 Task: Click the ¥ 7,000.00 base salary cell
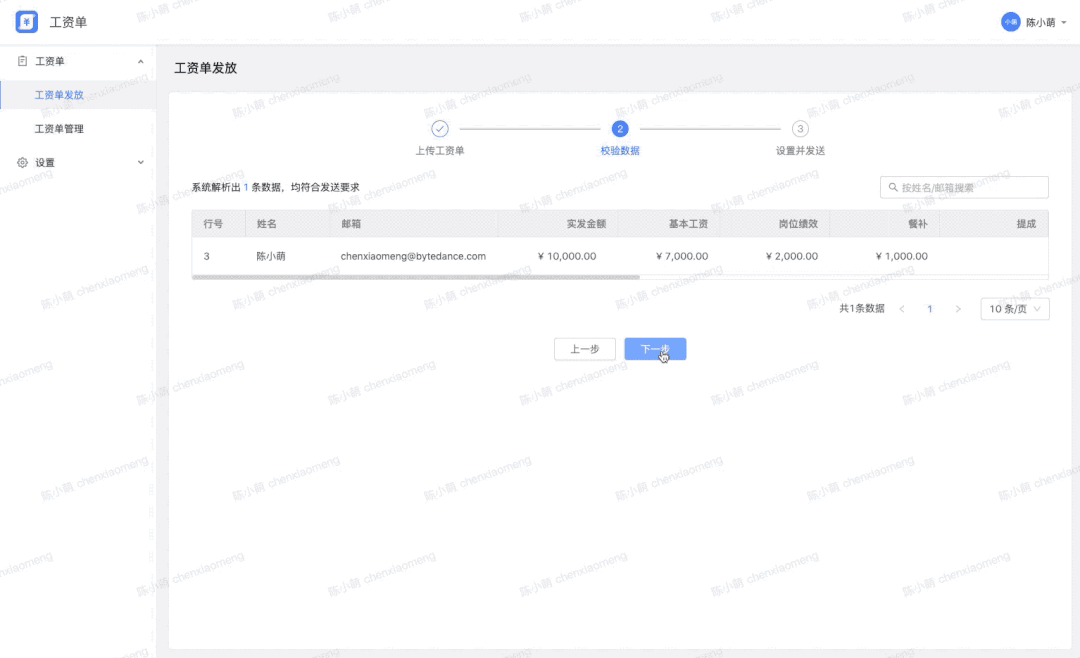(682, 256)
